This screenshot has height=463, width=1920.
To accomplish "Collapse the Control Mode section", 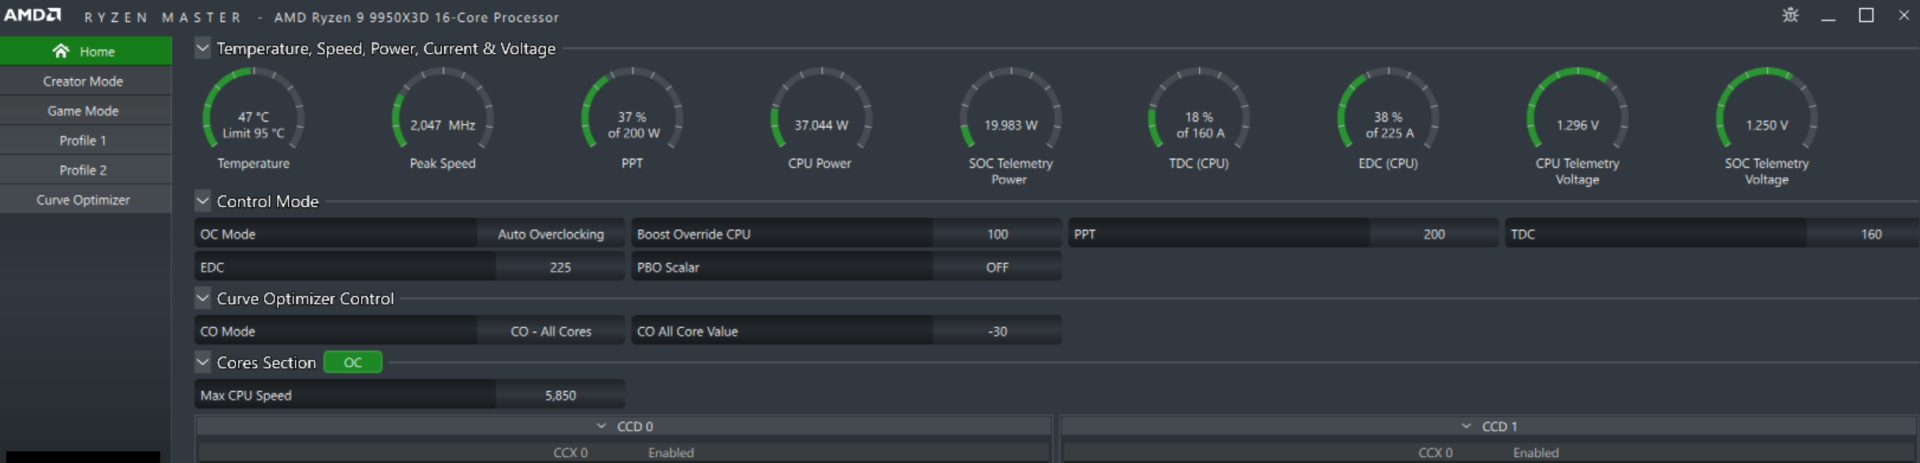I will [203, 201].
